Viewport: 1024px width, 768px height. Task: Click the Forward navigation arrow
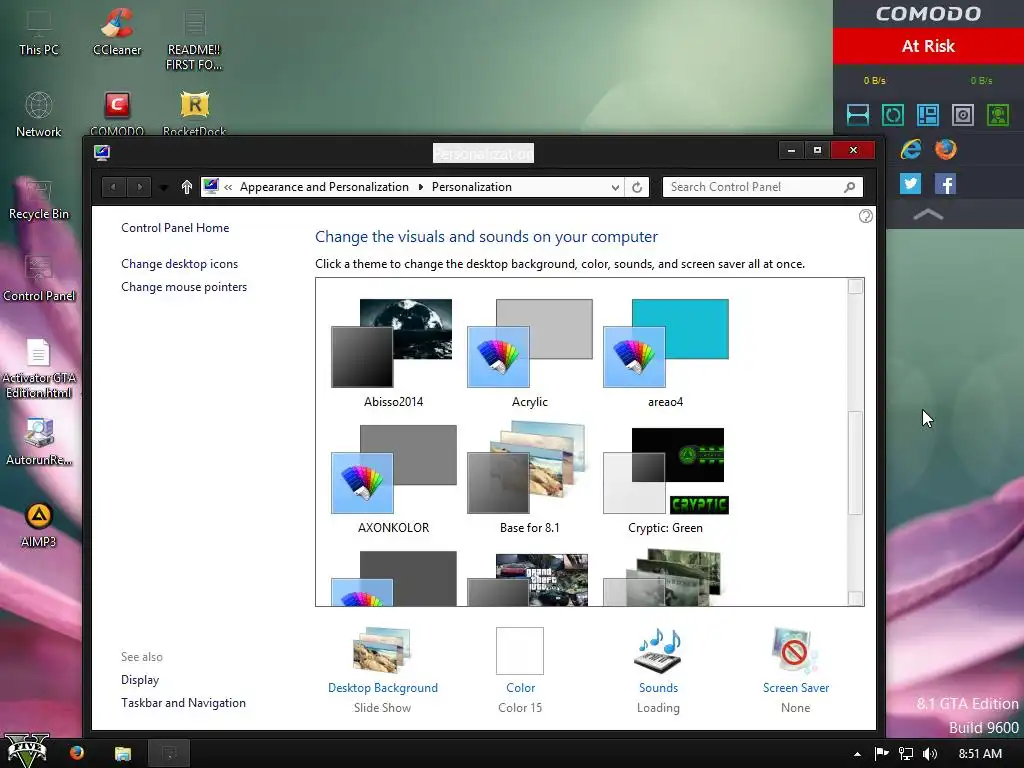coord(139,187)
